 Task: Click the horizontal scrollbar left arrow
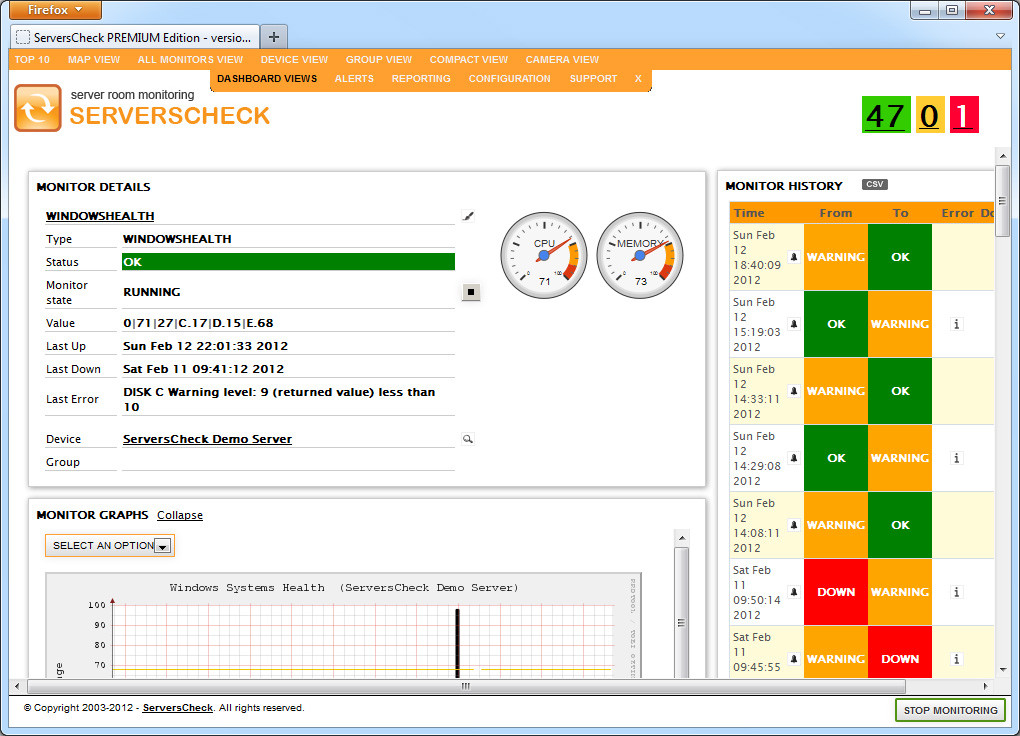(x=17, y=686)
